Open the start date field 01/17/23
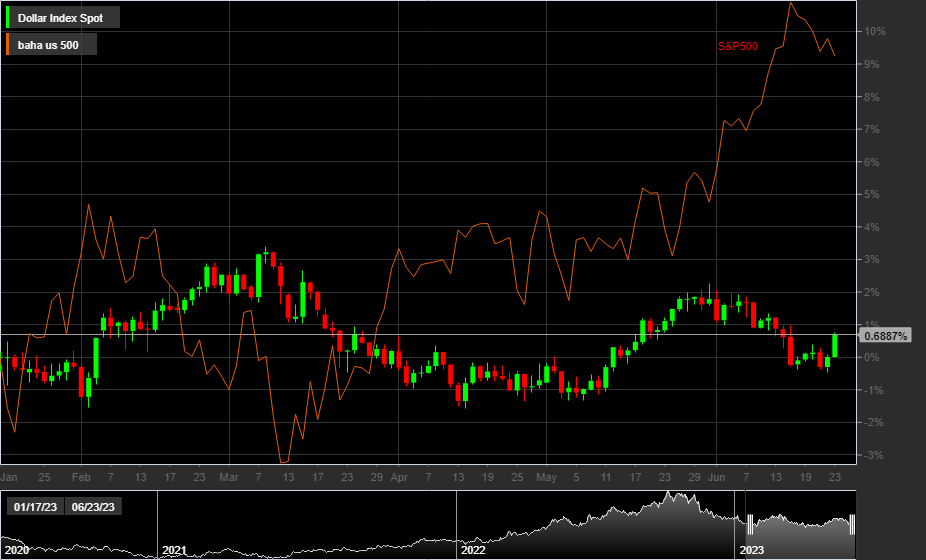The width and height of the screenshot is (926, 560). coord(35,507)
